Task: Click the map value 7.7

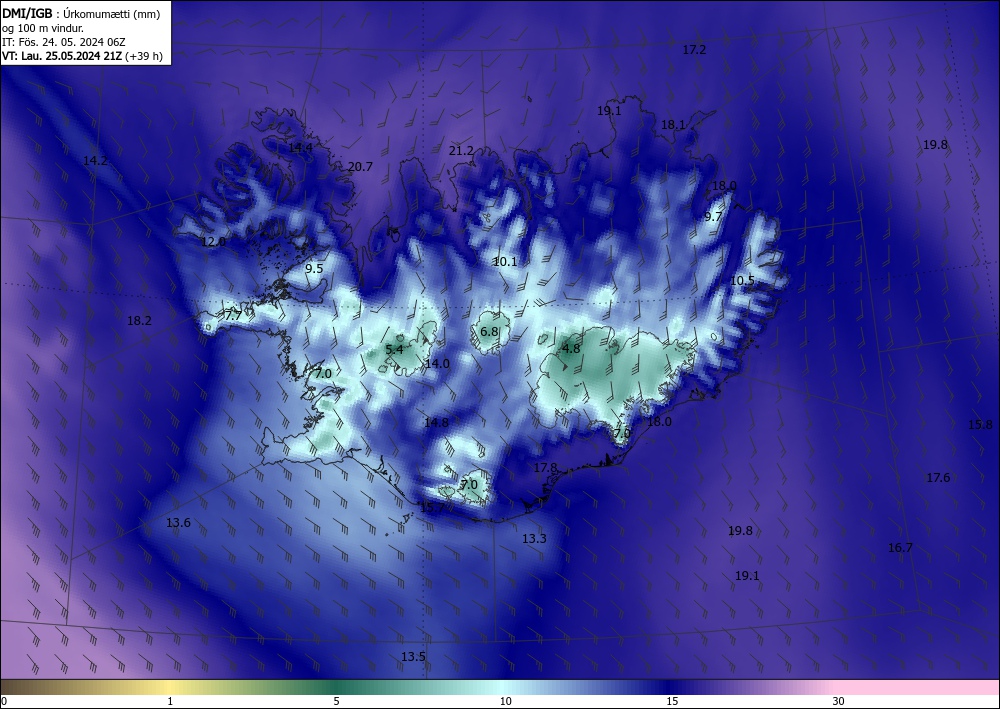Action: pyautogui.click(x=233, y=315)
